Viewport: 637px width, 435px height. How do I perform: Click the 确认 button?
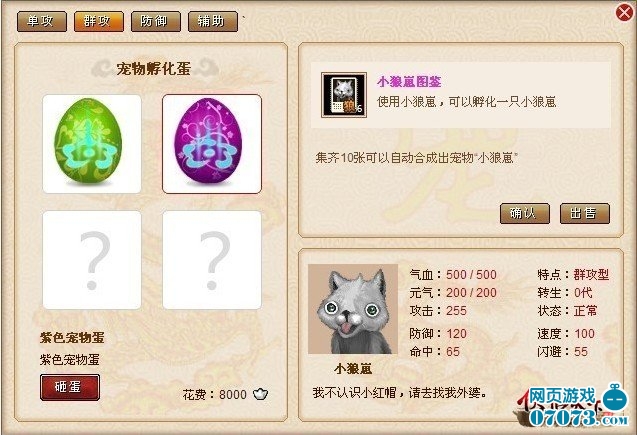point(524,213)
